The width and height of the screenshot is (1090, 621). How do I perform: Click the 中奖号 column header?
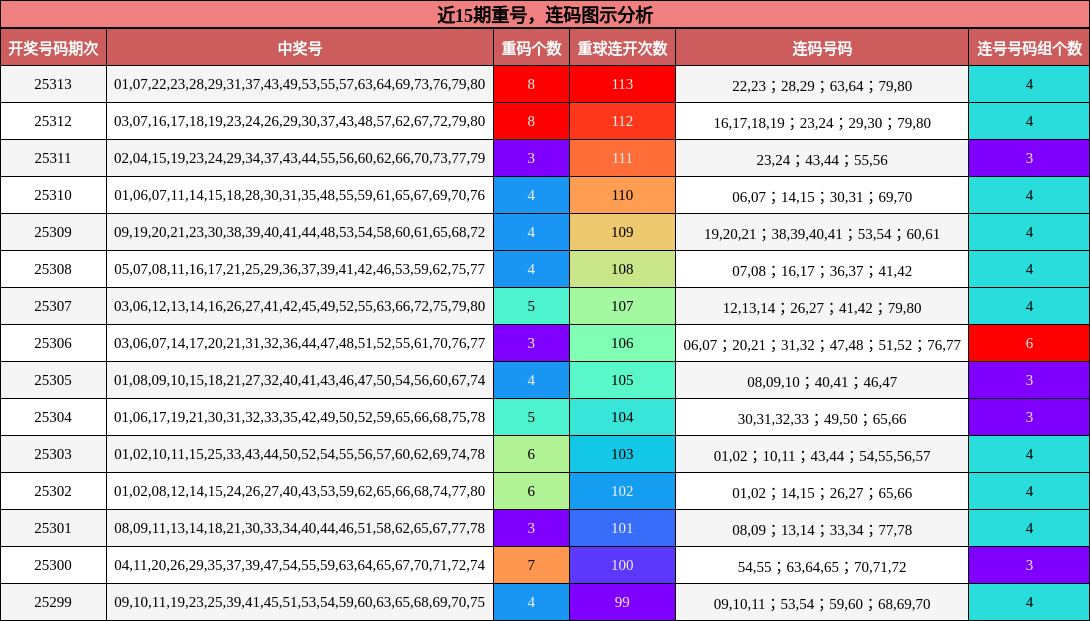tap(300, 46)
